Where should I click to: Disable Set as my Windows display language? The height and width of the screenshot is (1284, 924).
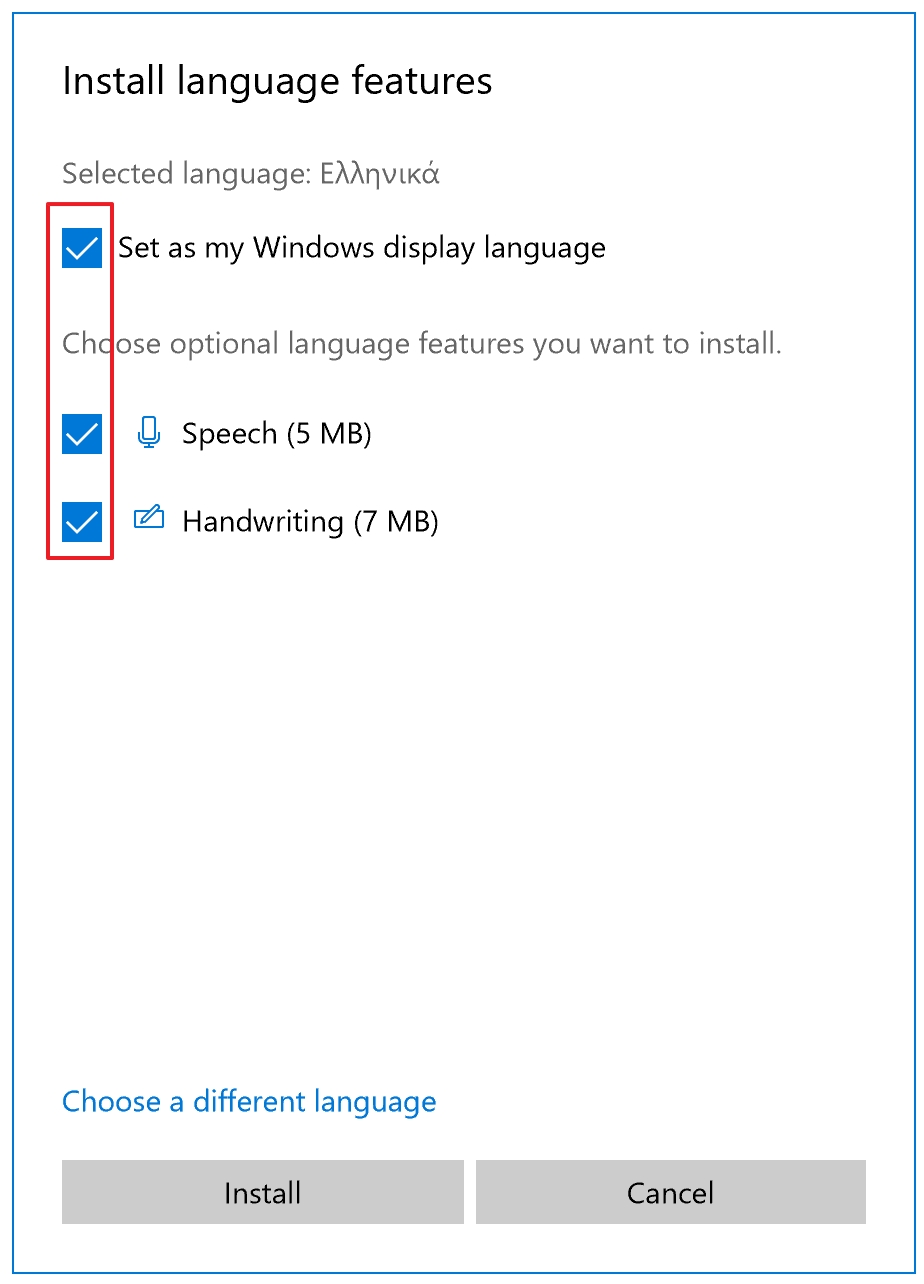click(81, 247)
